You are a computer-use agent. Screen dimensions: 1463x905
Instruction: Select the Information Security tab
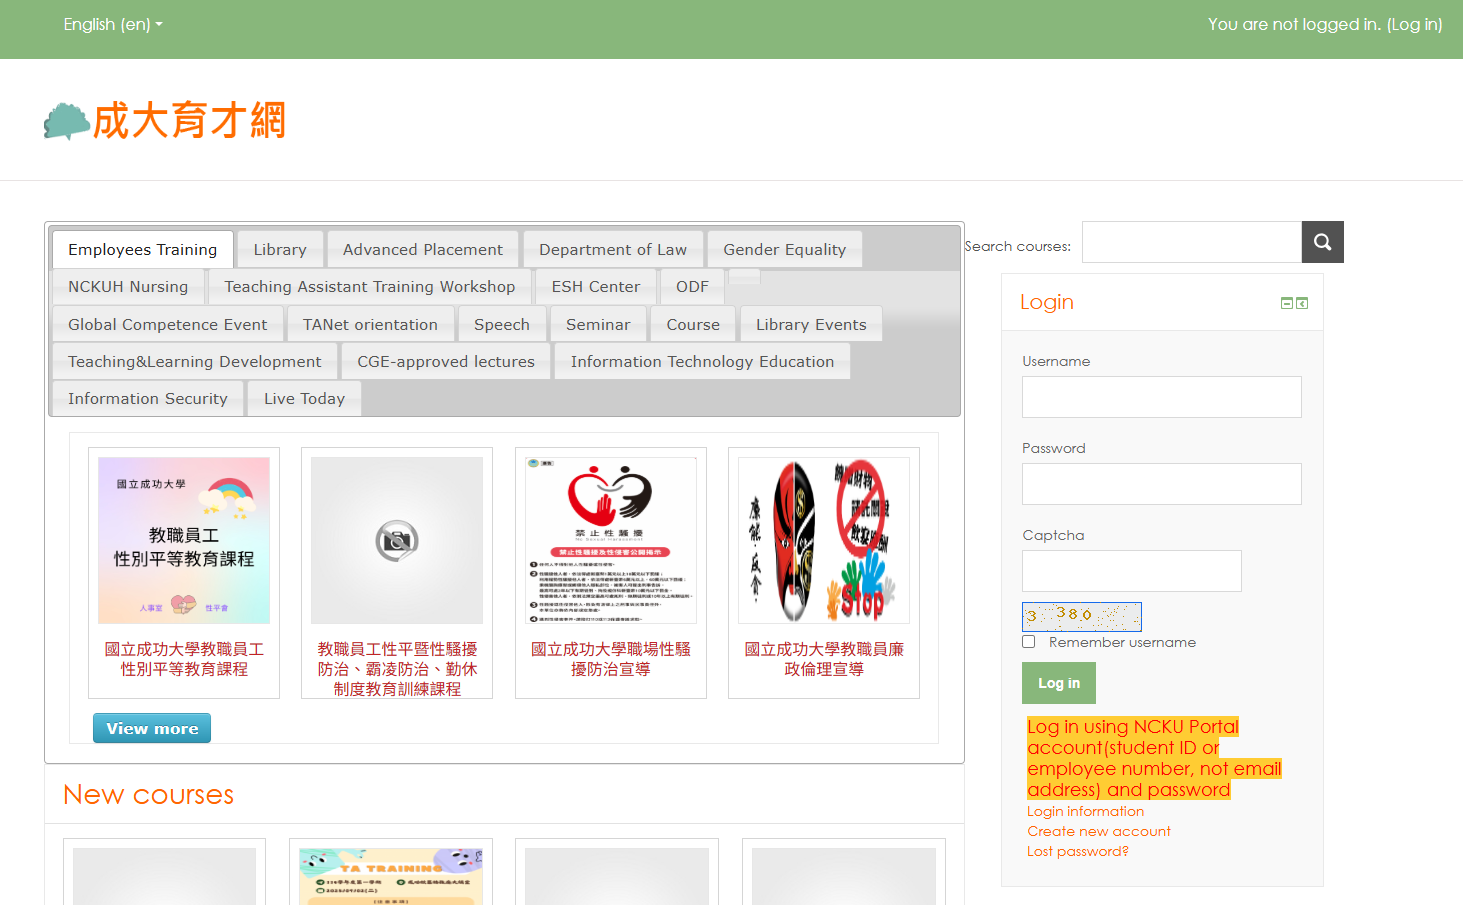click(148, 399)
